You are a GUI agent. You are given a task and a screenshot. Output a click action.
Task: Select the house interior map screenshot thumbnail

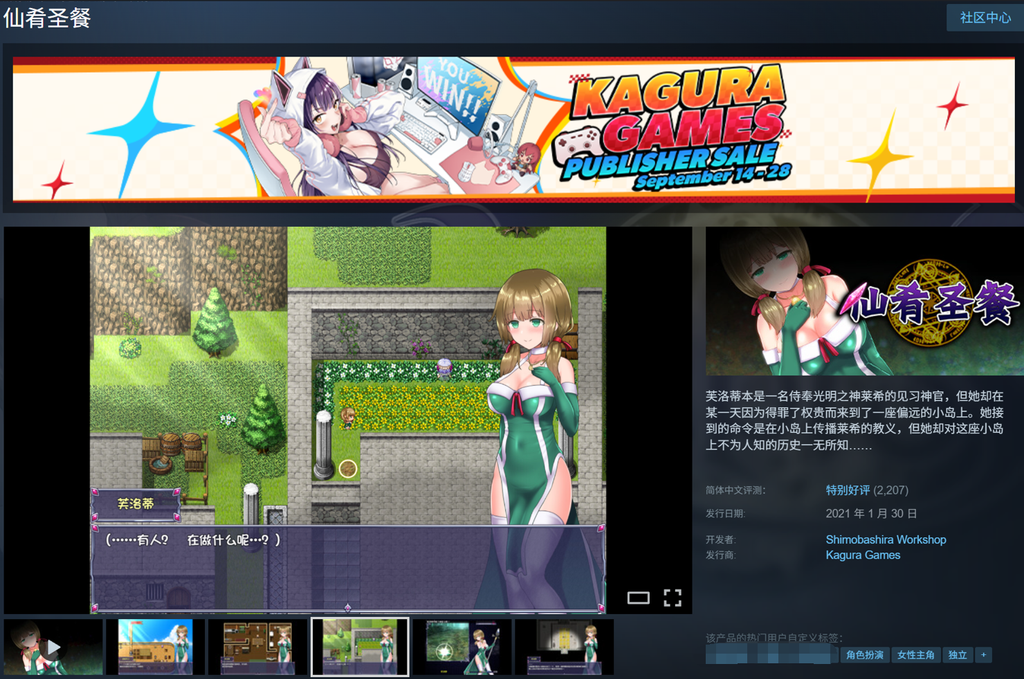(258, 647)
